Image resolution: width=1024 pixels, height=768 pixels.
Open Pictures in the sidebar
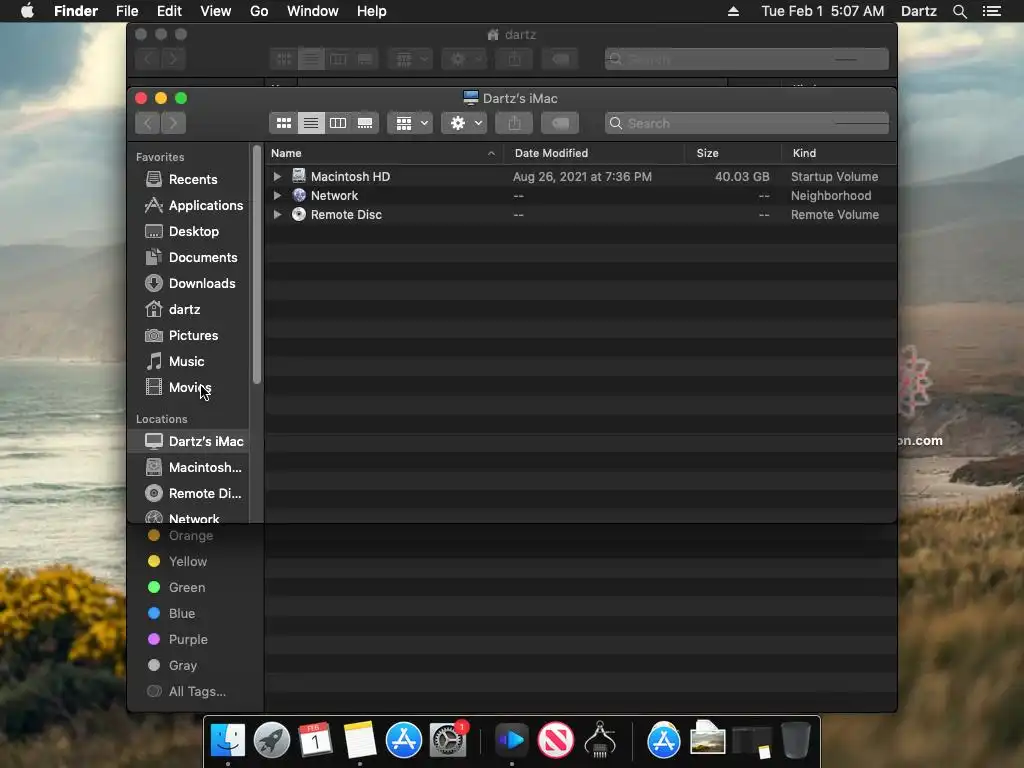pyautogui.click(x=189, y=336)
